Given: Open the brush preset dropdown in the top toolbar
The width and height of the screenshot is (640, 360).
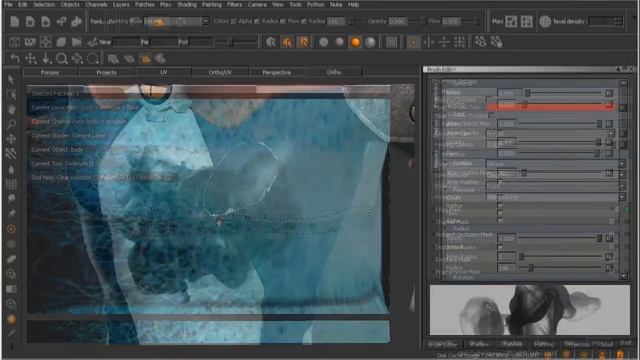Looking at the screenshot, I should [206, 21].
